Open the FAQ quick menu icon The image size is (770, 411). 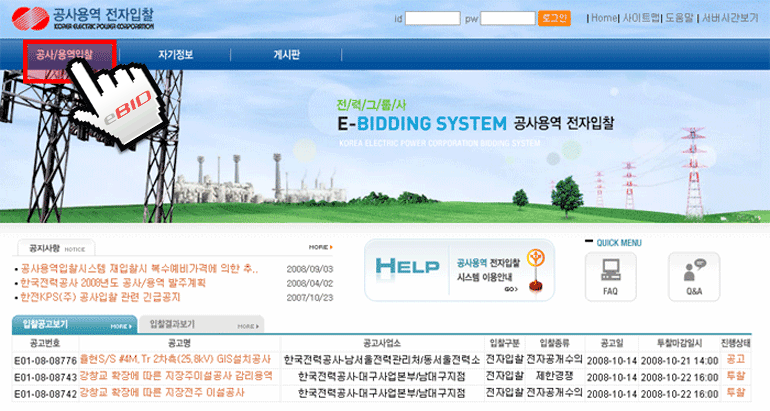point(610,276)
